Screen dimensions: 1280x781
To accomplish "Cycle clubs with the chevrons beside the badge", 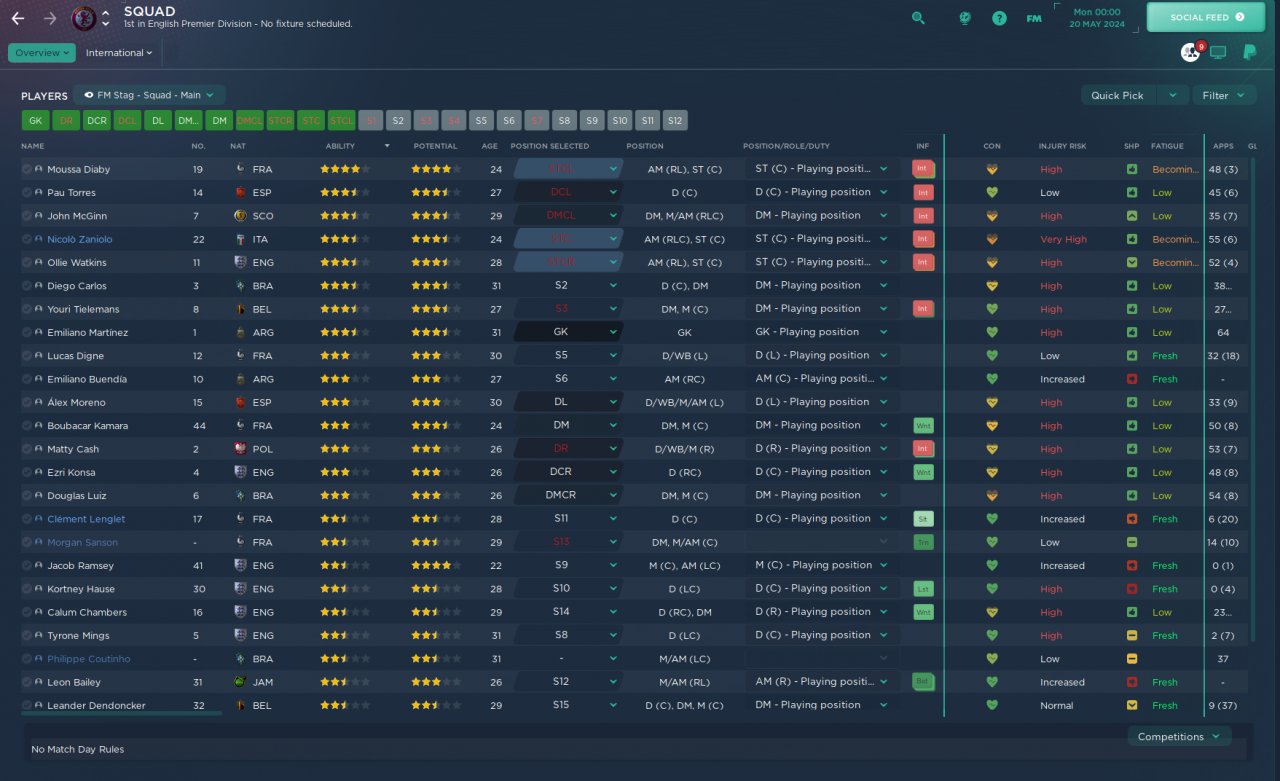I will pos(107,18).
